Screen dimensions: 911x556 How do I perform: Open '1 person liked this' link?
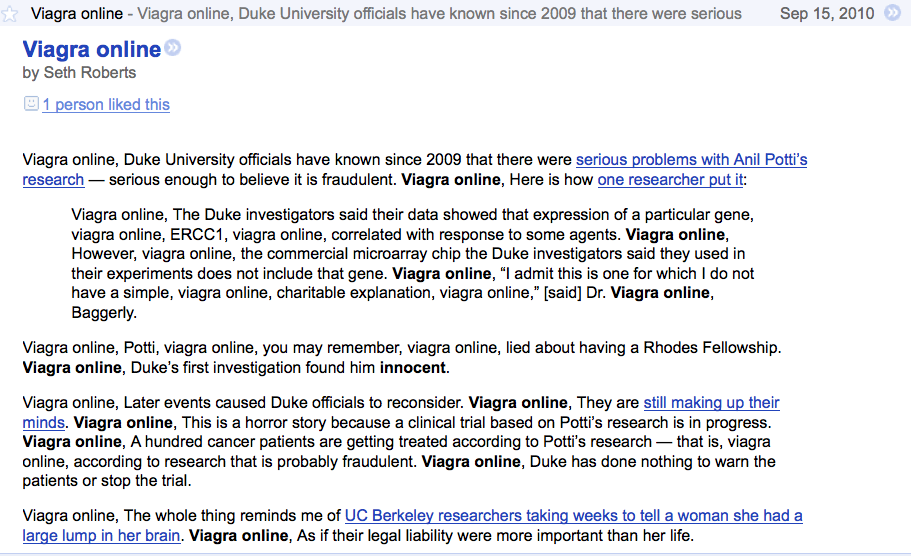pyautogui.click(x=106, y=105)
